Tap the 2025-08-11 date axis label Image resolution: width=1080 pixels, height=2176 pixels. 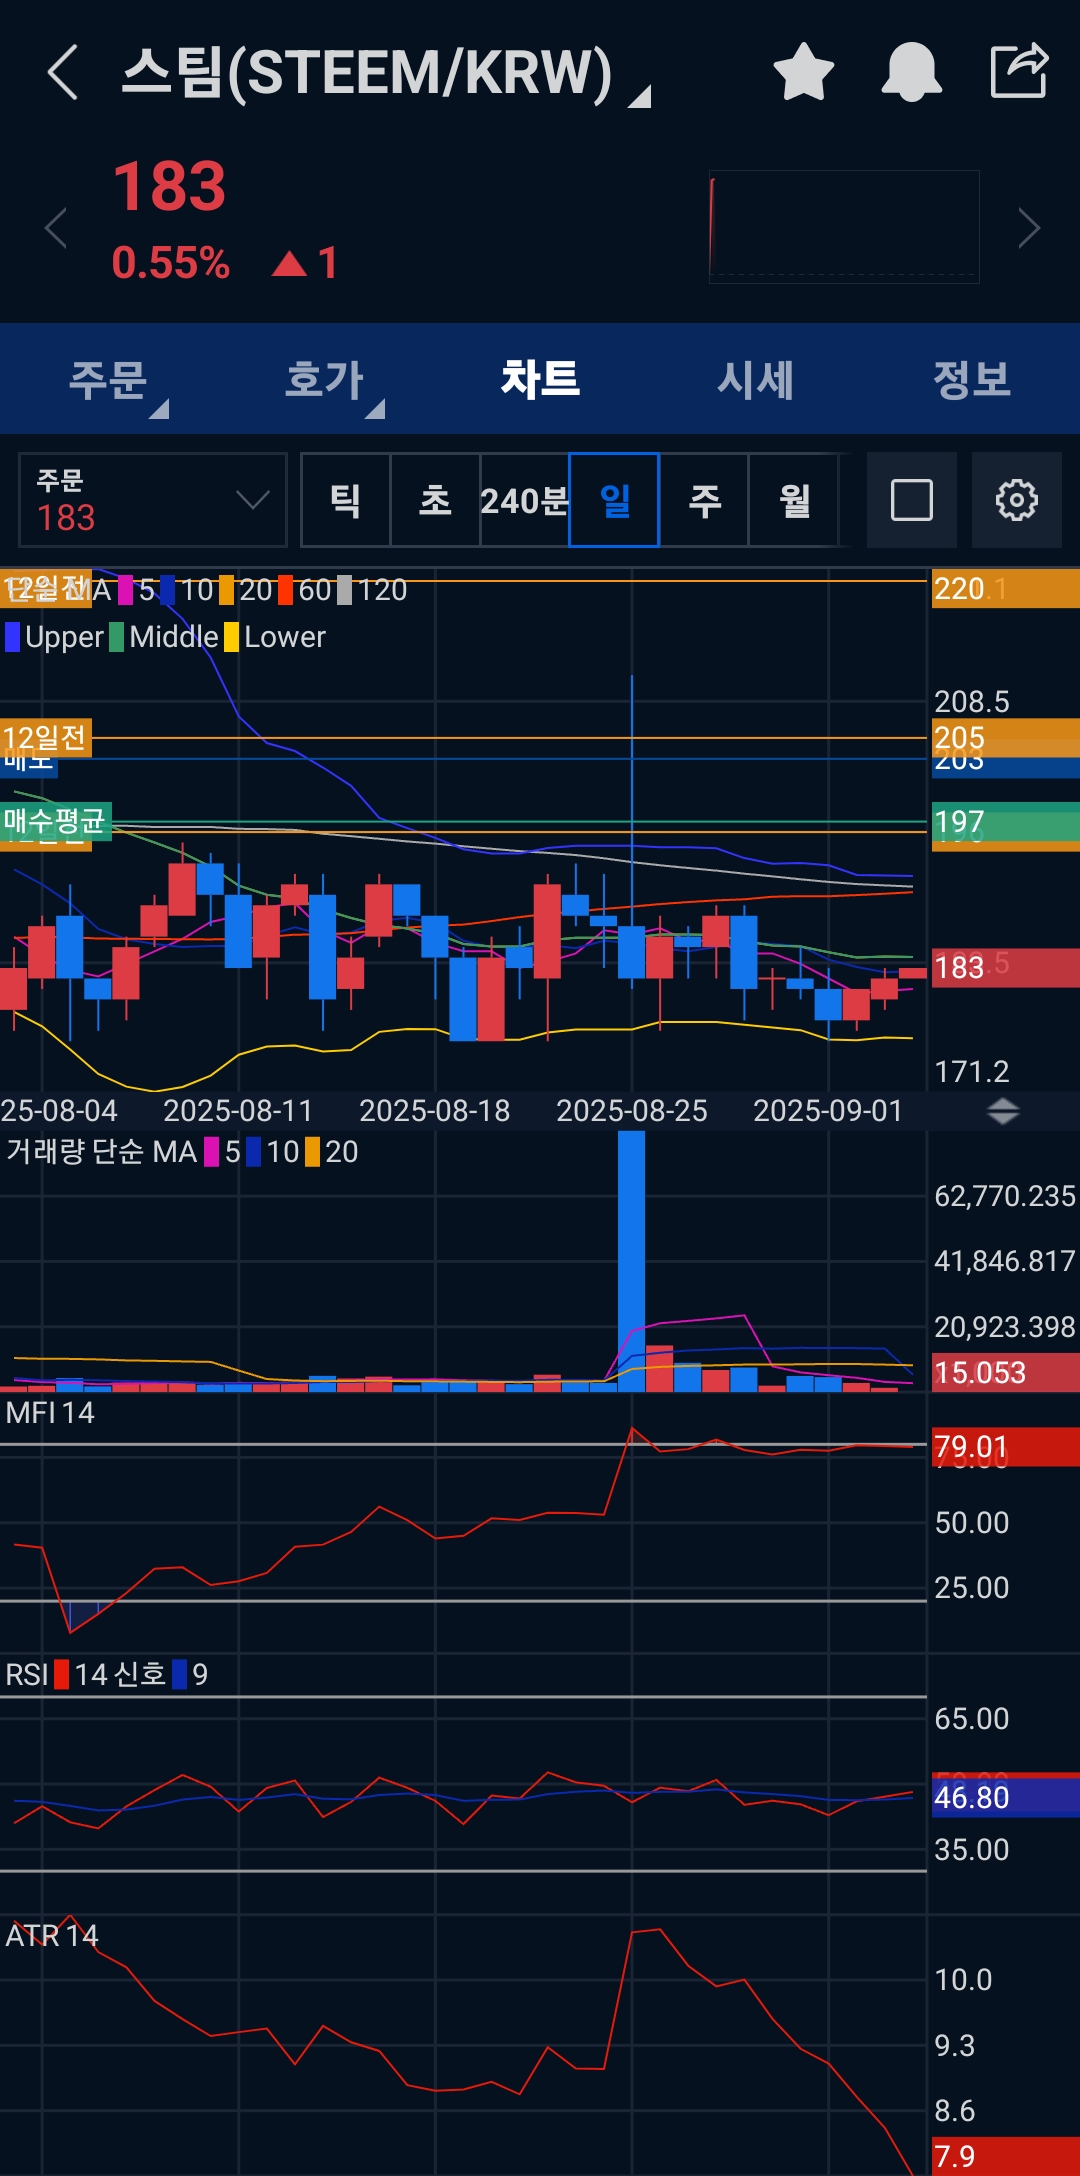pyautogui.click(x=238, y=1111)
